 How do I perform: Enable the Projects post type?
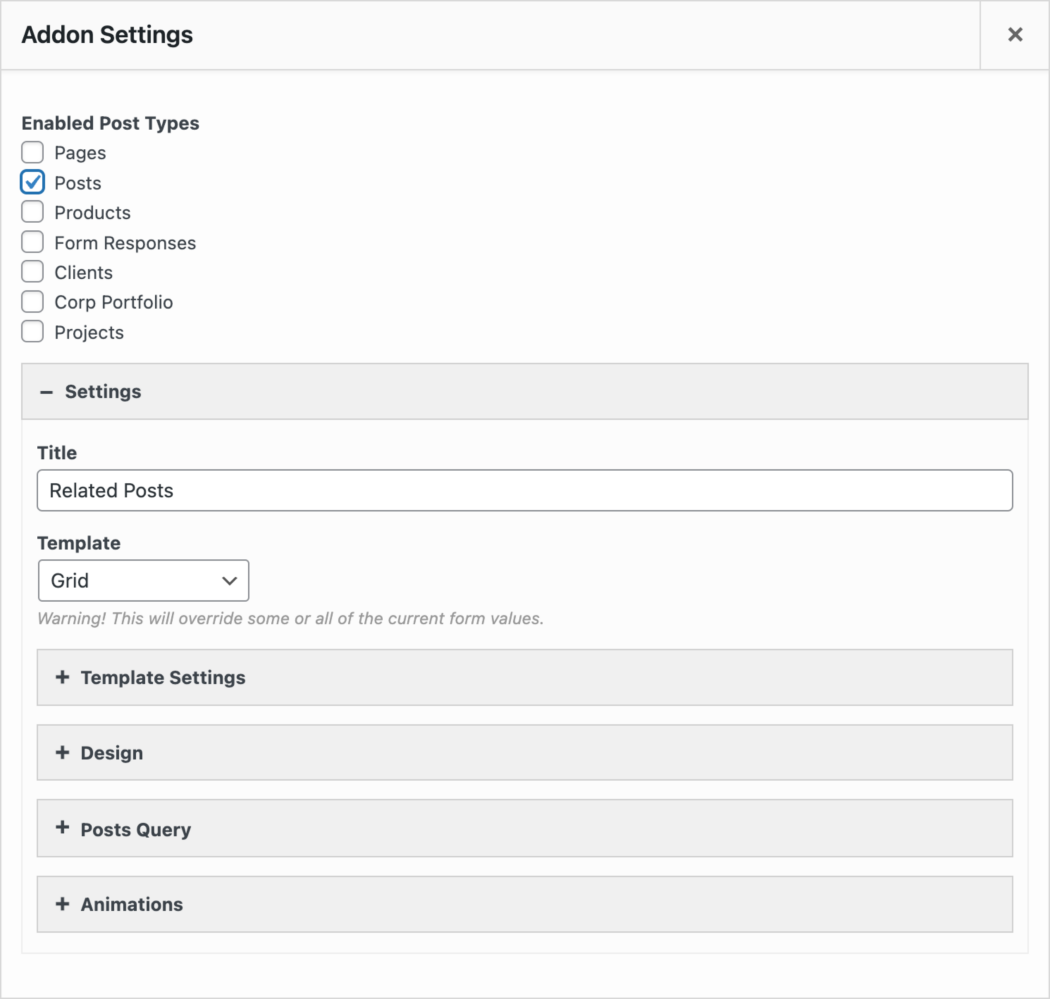[x=33, y=331]
